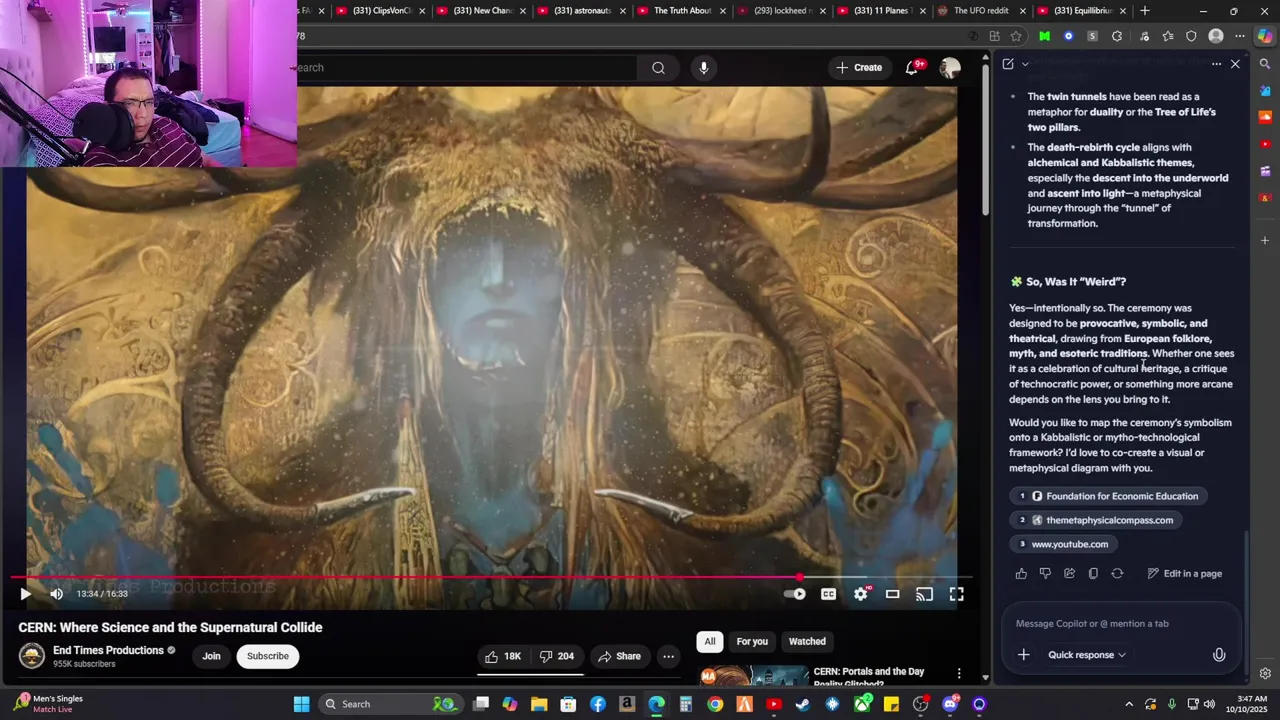Screen dimensions: 1280x720
Task: Click Edit in a page
Action: [1185, 574]
